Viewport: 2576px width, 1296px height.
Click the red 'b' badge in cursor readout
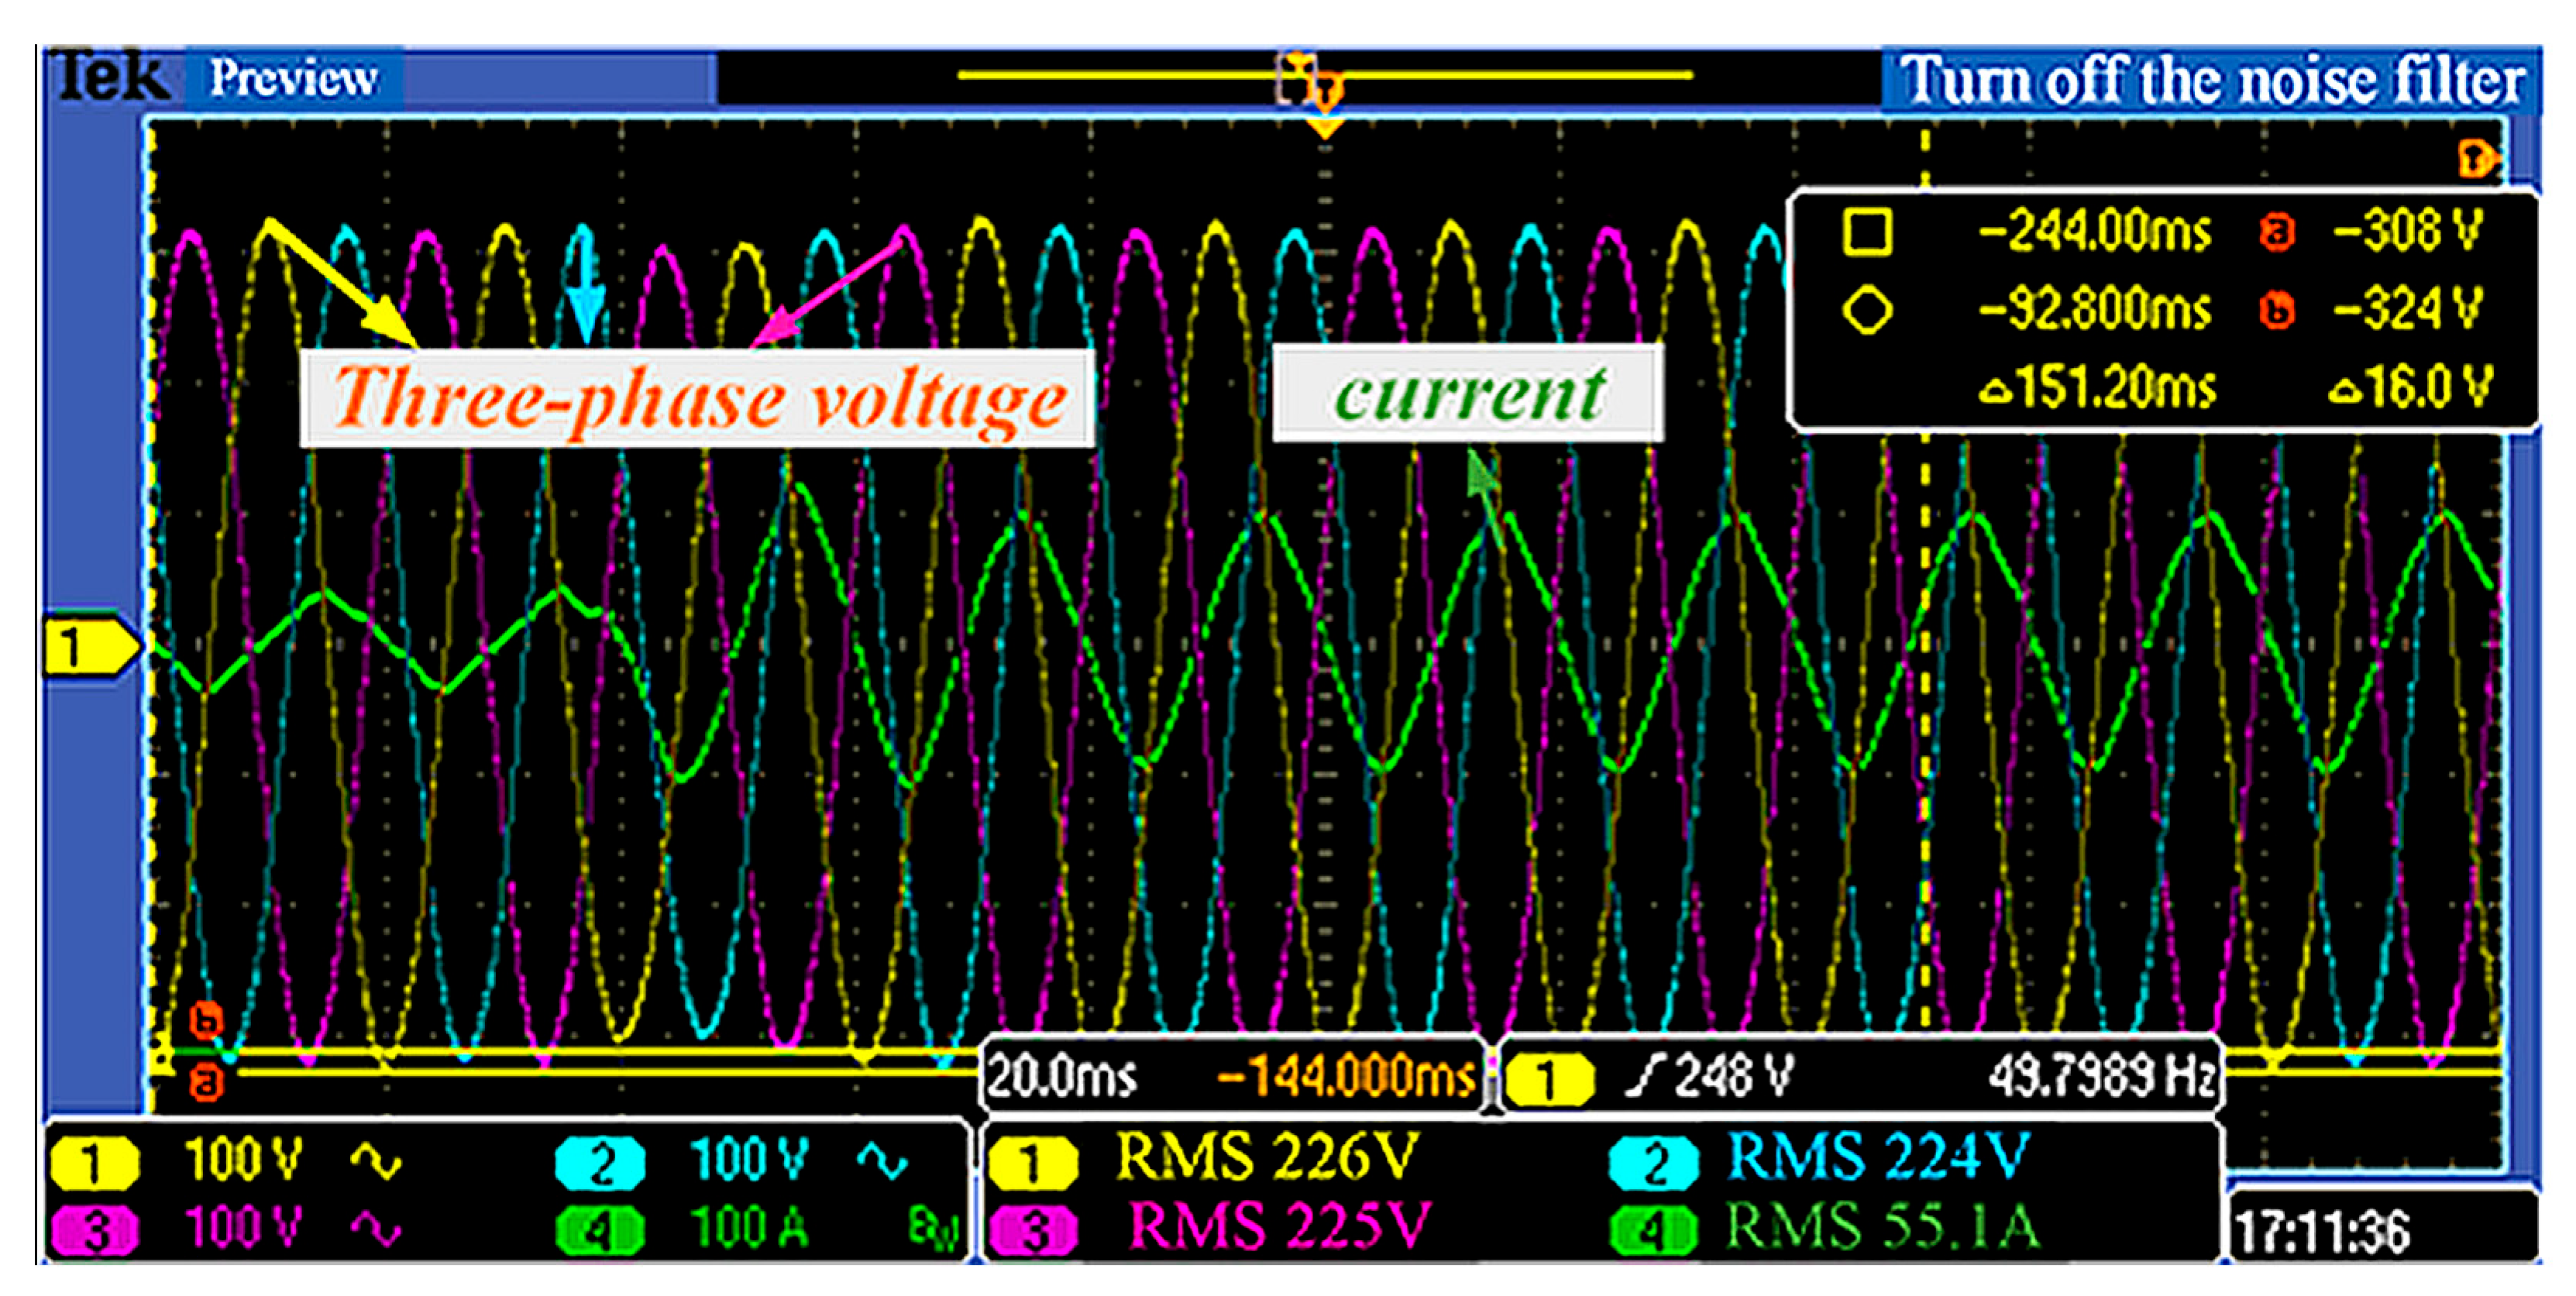tap(2277, 310)
